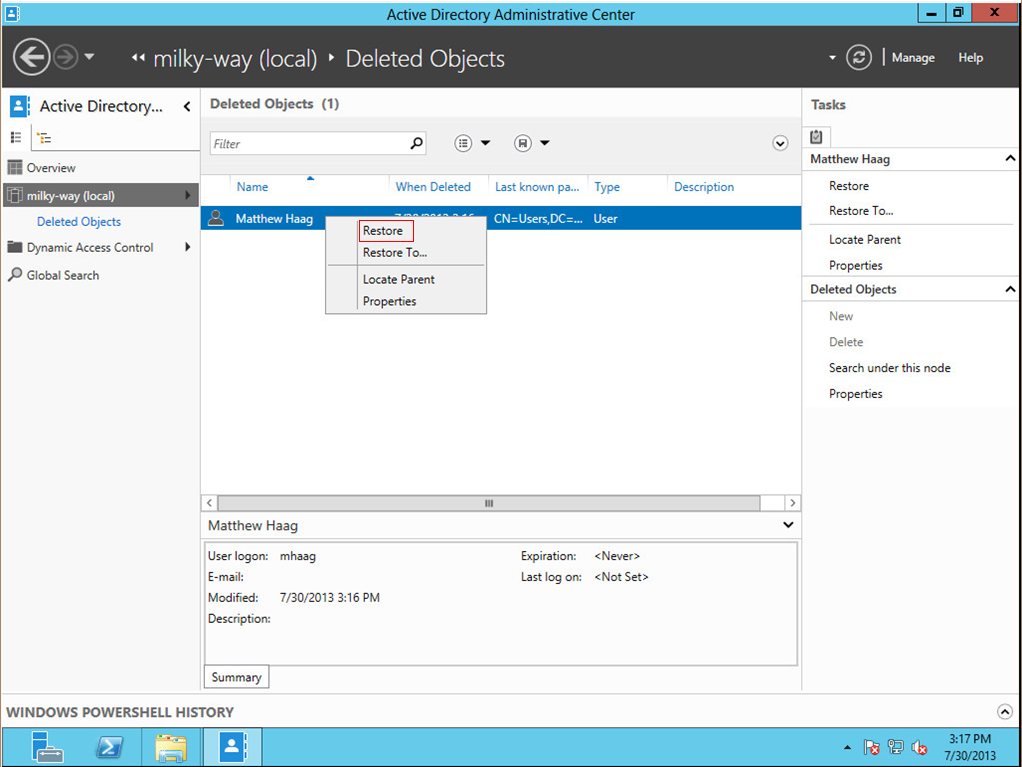The image size is (1022, 767).
Task: Sort by Last known parent column
Action: 537,187
